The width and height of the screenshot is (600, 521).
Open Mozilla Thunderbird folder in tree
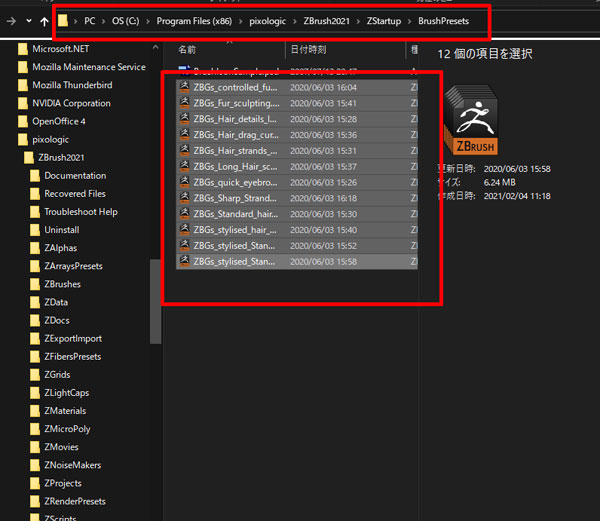[72, 85]
